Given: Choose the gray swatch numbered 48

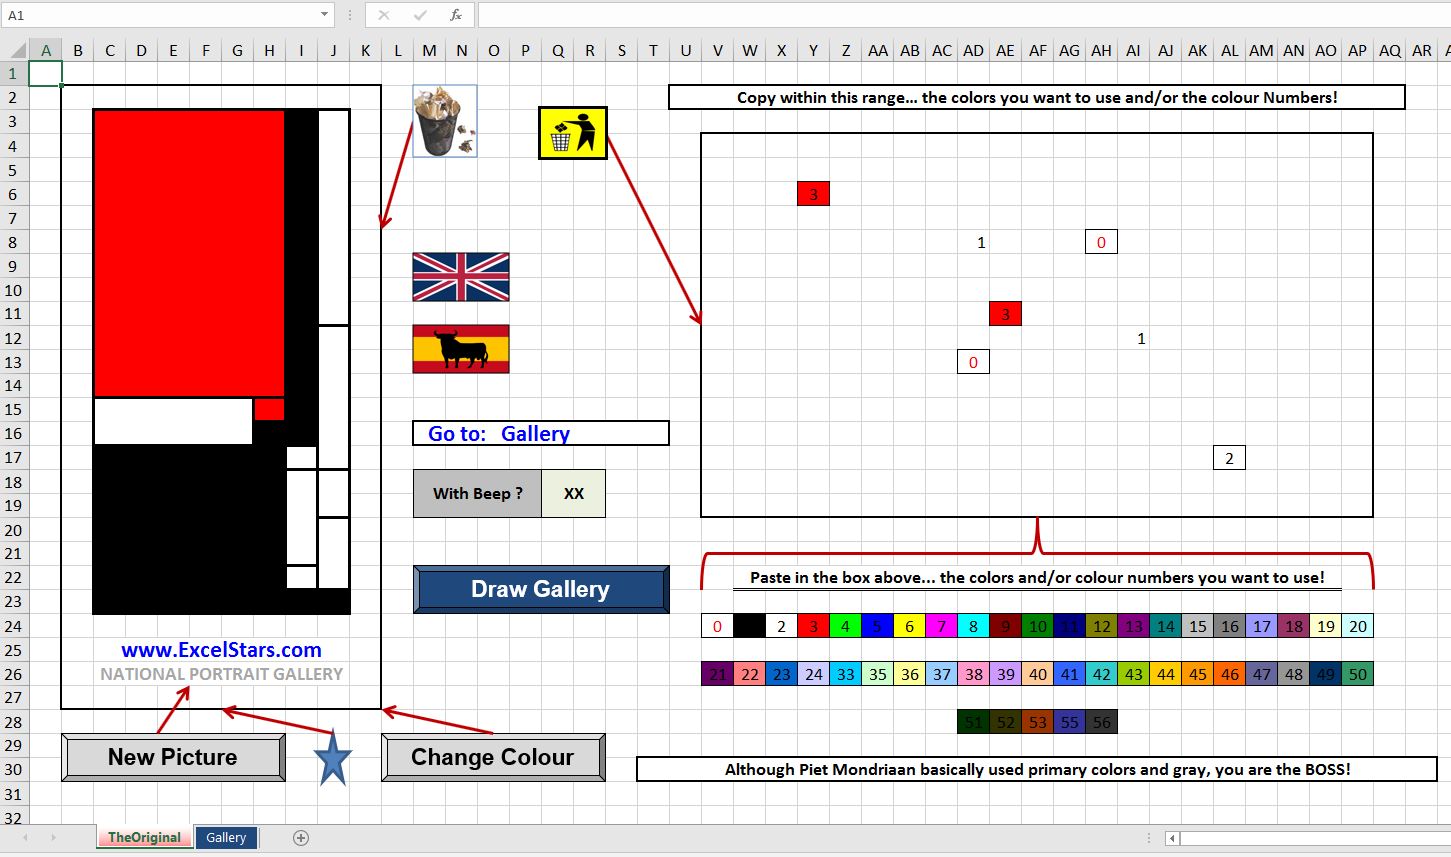Looking at the screenshot, I should [1293, 674].
